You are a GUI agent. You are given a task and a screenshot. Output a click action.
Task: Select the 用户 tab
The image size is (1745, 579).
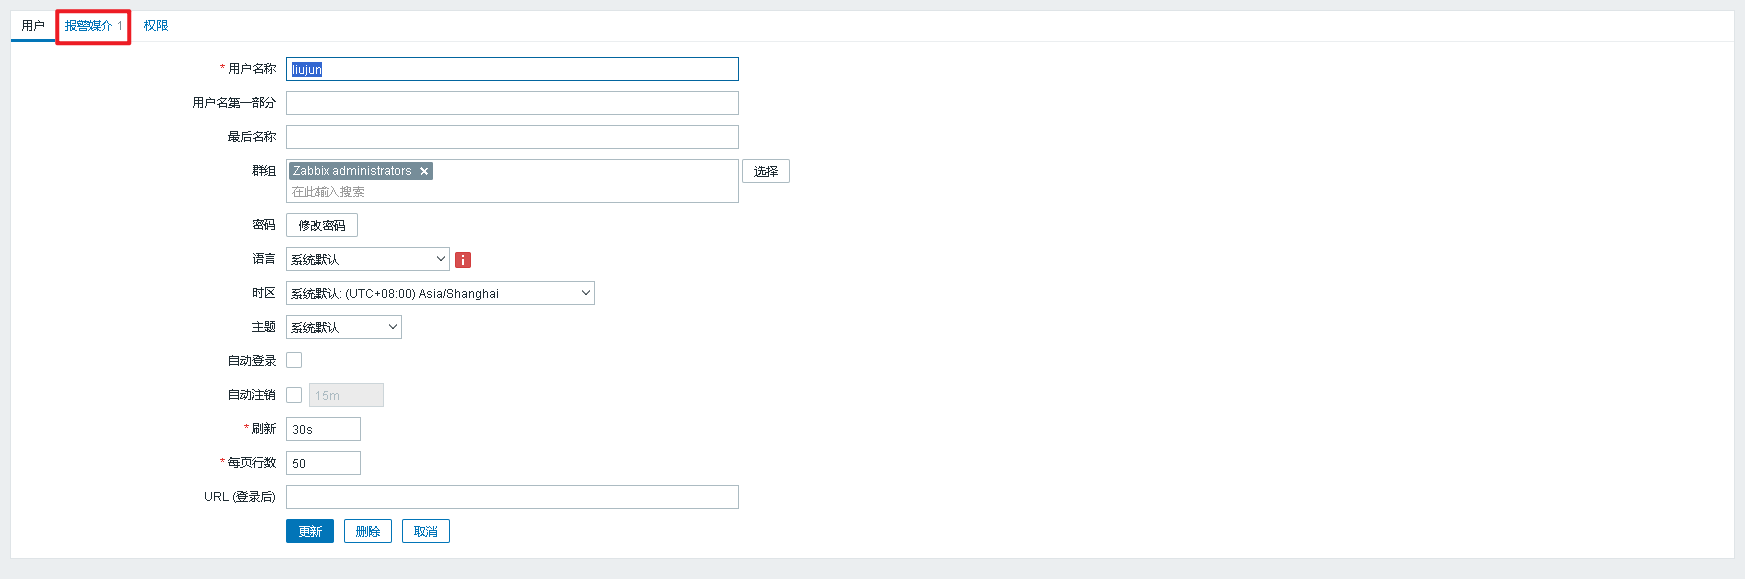(33, 26)
